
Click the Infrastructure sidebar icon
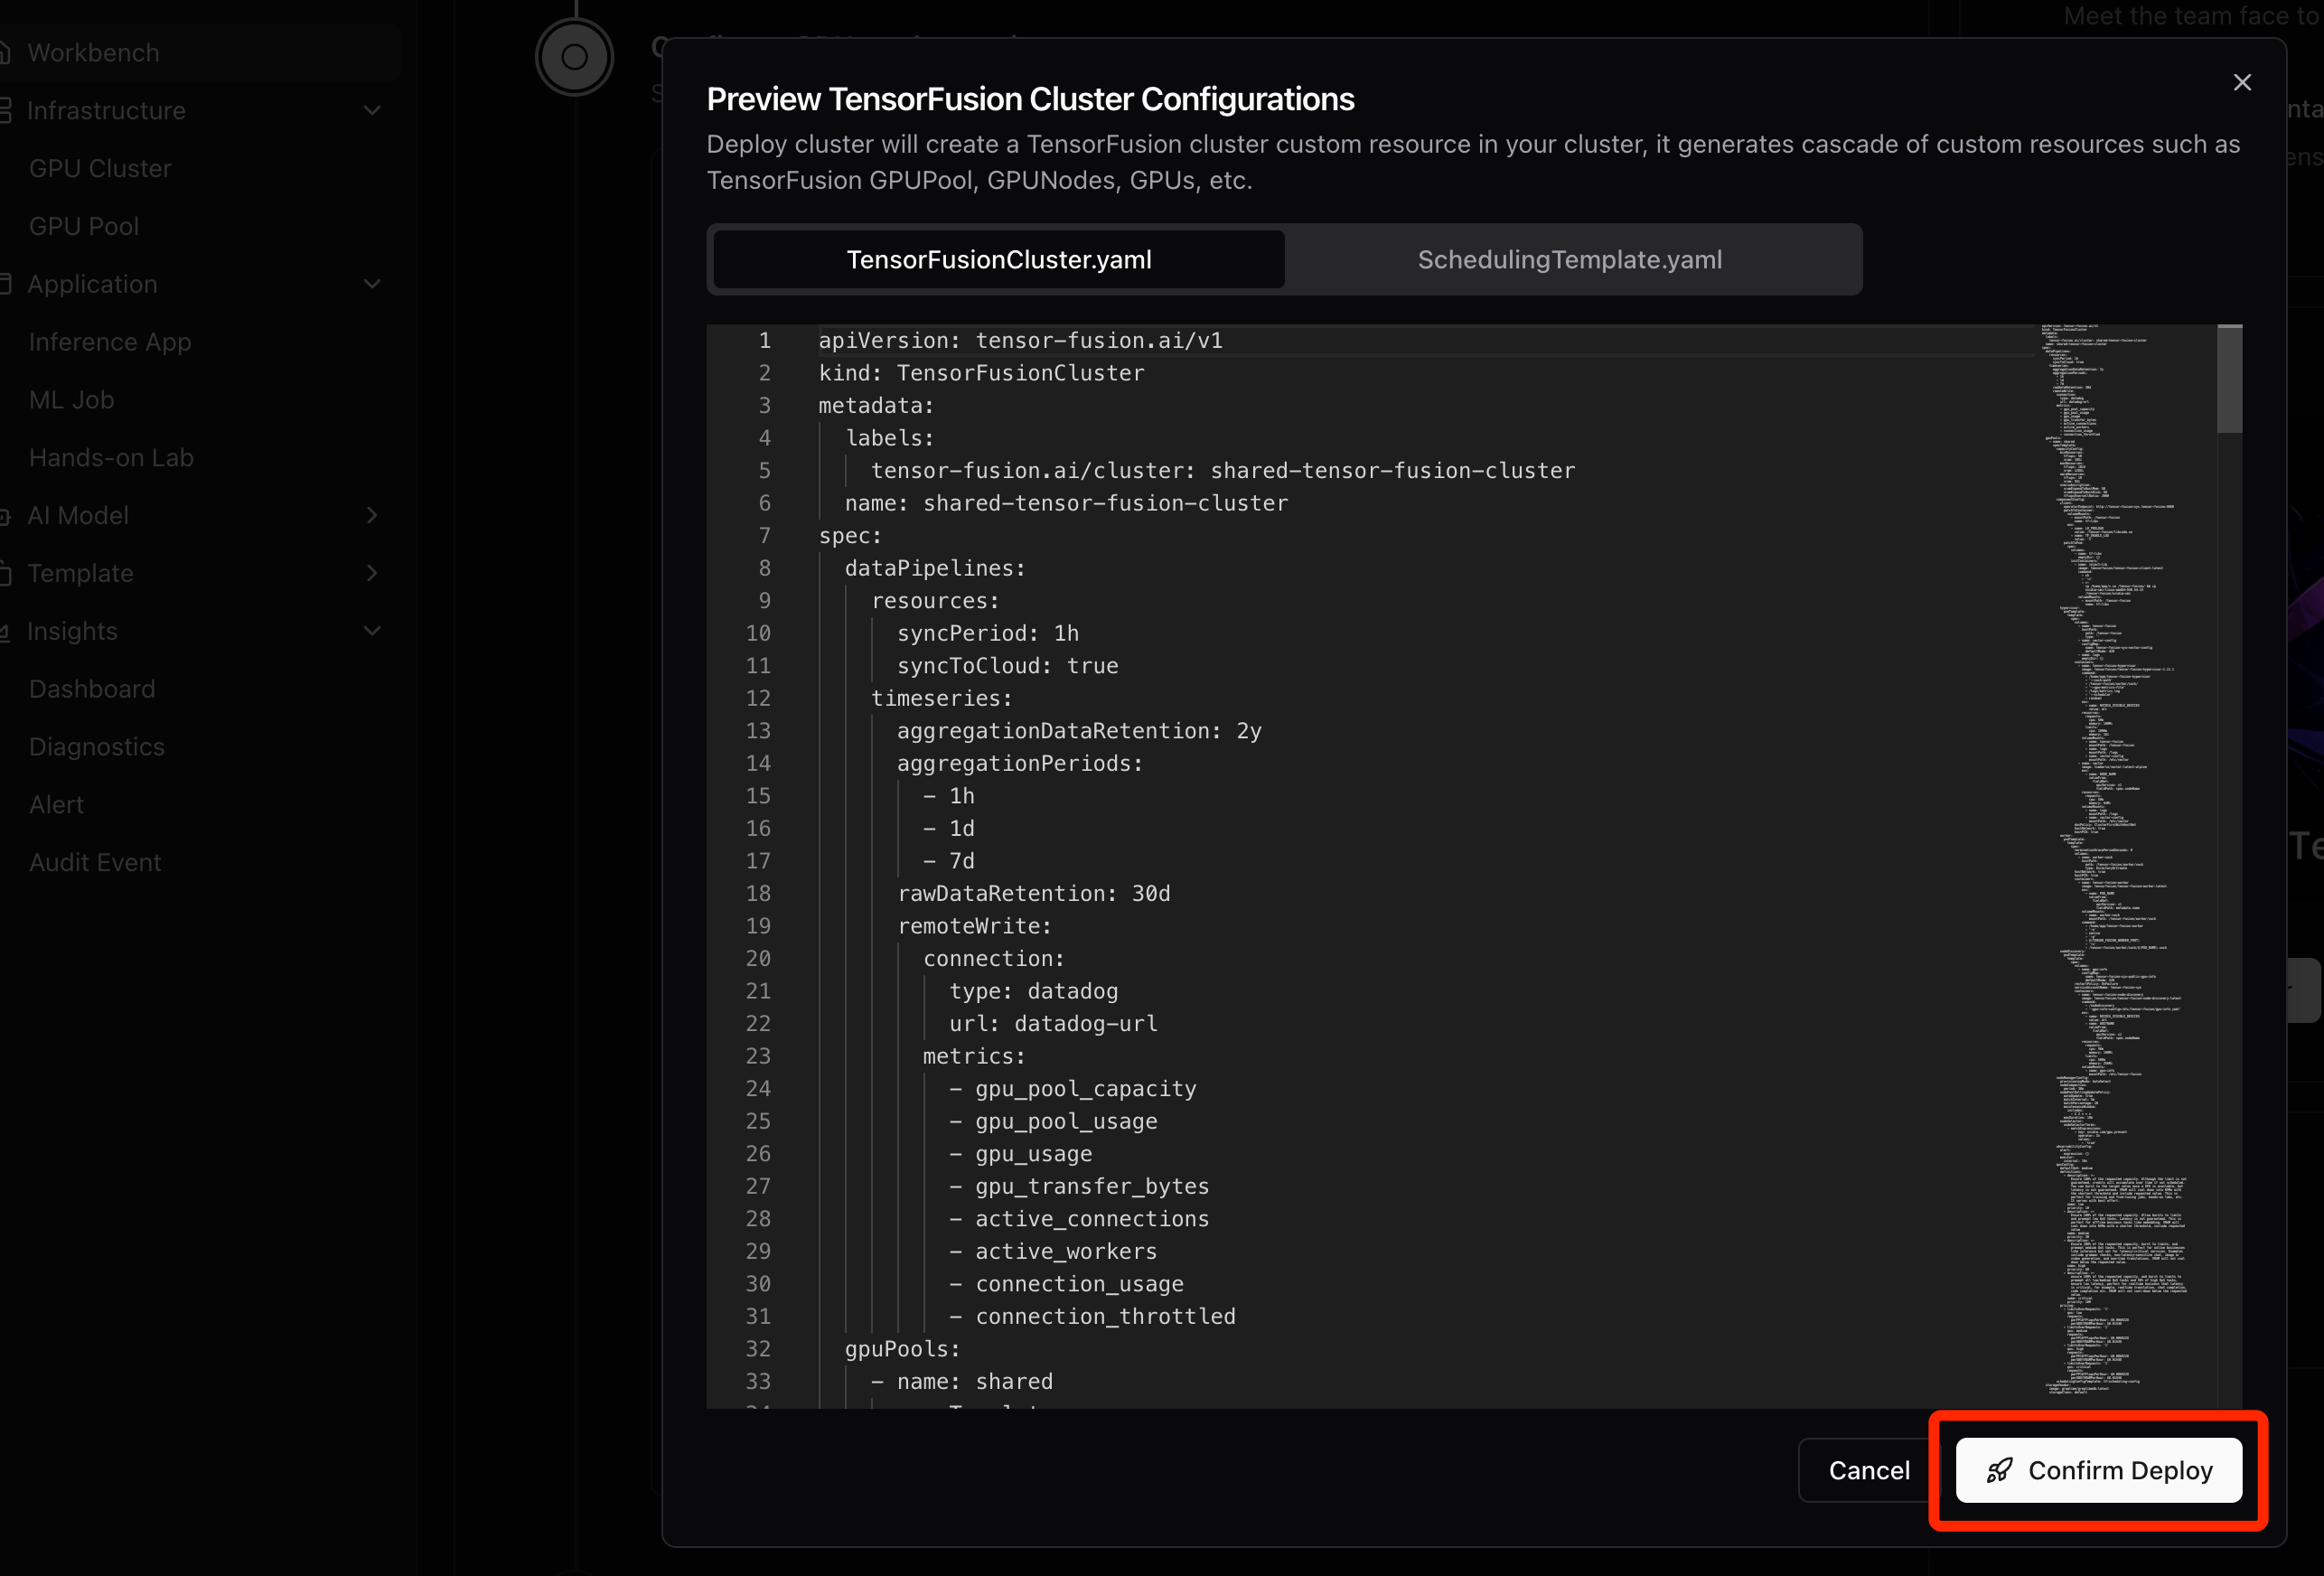tap(4, 111)
